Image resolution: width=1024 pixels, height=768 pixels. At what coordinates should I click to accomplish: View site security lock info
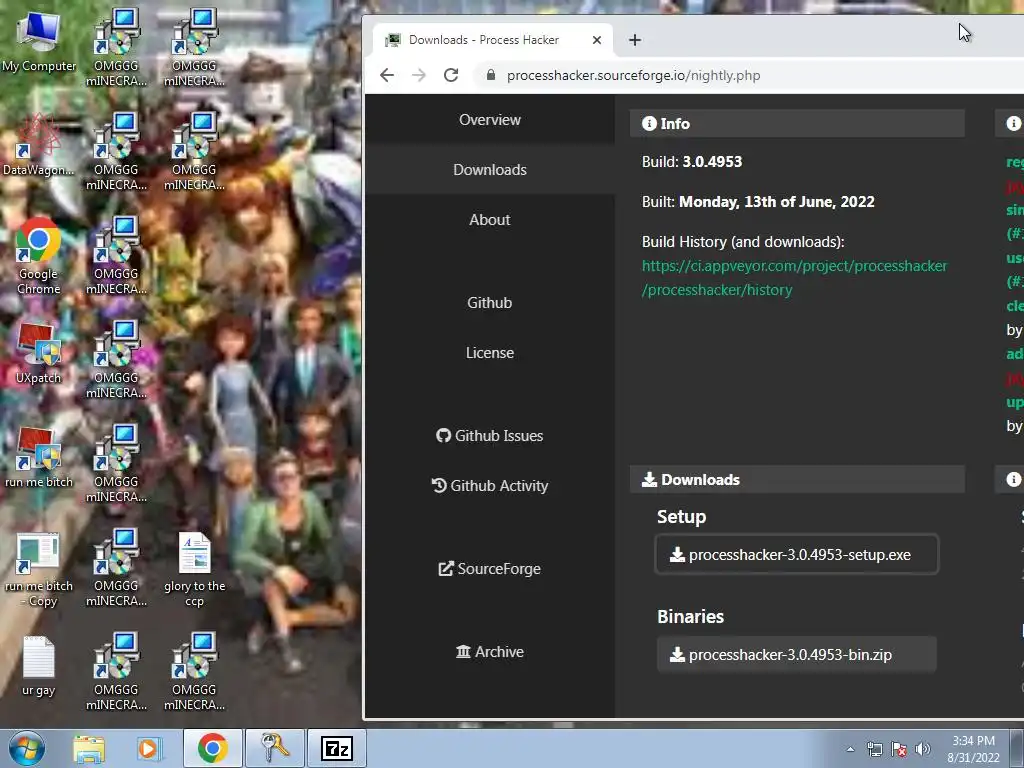pyautogui.click(x=490, y=75)
